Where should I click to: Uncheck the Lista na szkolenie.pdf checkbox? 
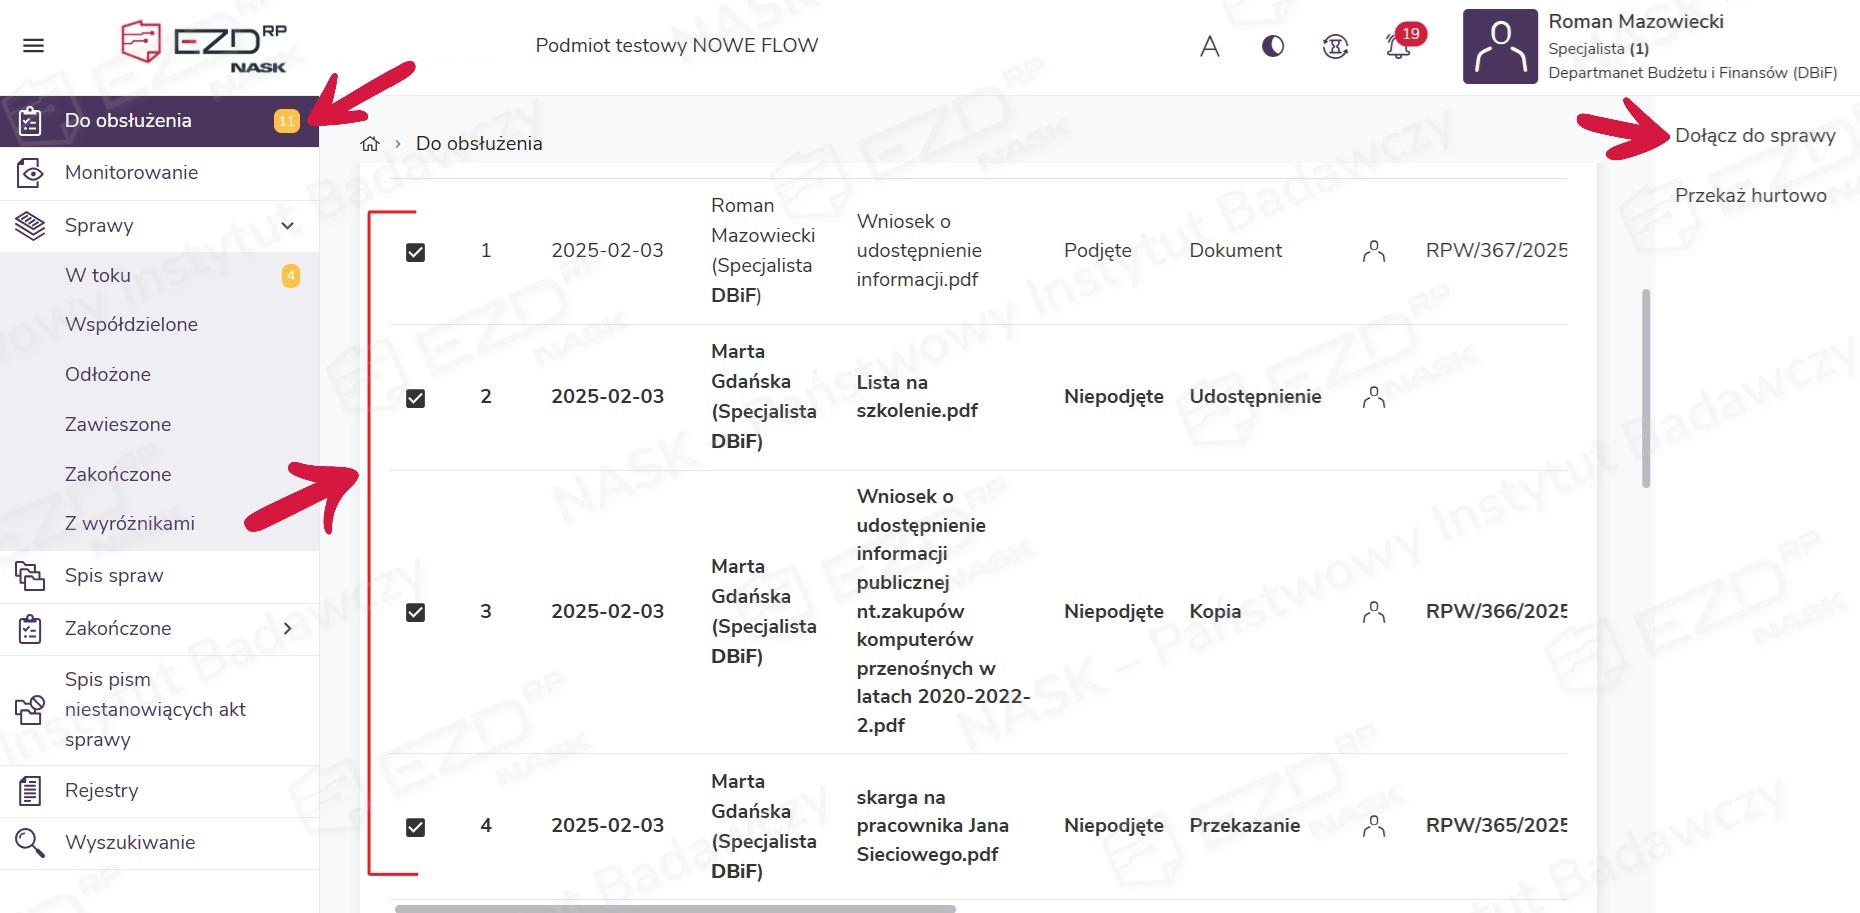click(416, 398)
